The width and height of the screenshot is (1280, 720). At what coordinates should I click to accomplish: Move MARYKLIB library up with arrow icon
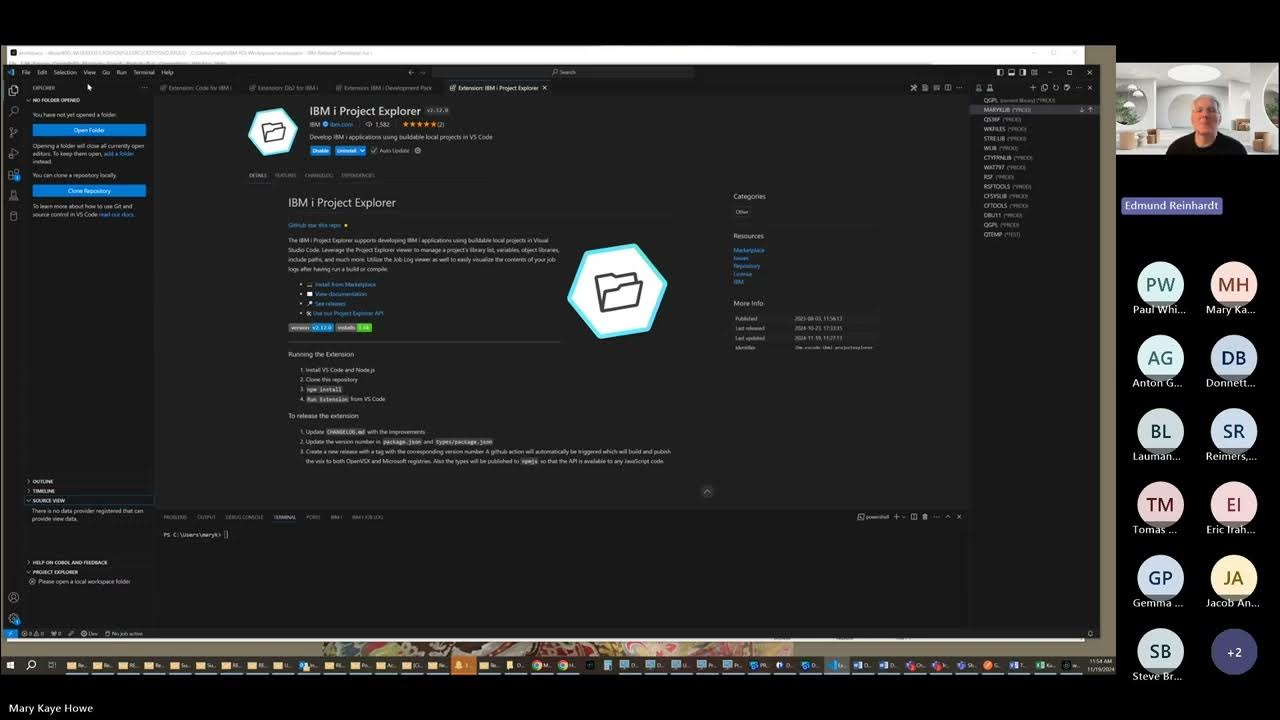point(1090,110)
